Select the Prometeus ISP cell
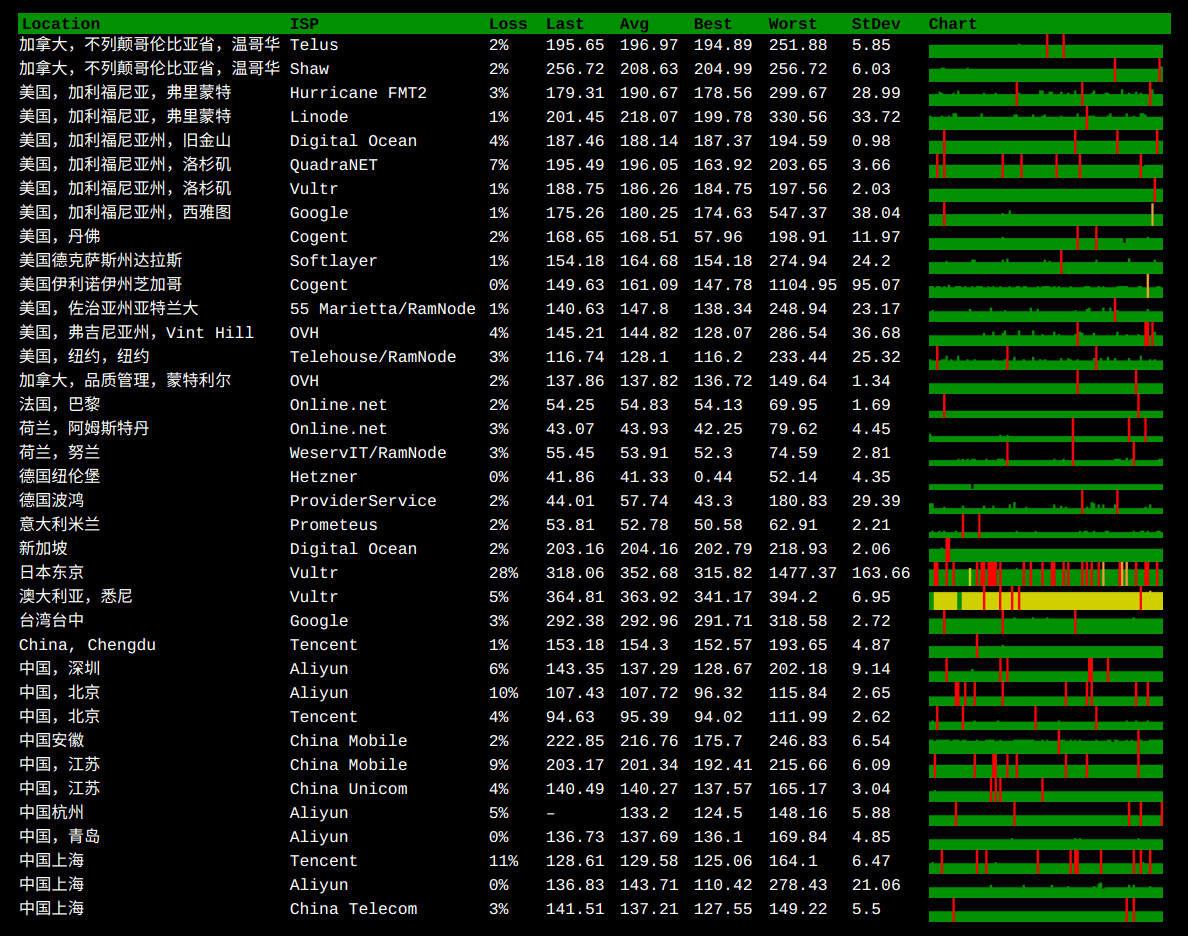The image size is (1188, 936). [x=333, y=525]
